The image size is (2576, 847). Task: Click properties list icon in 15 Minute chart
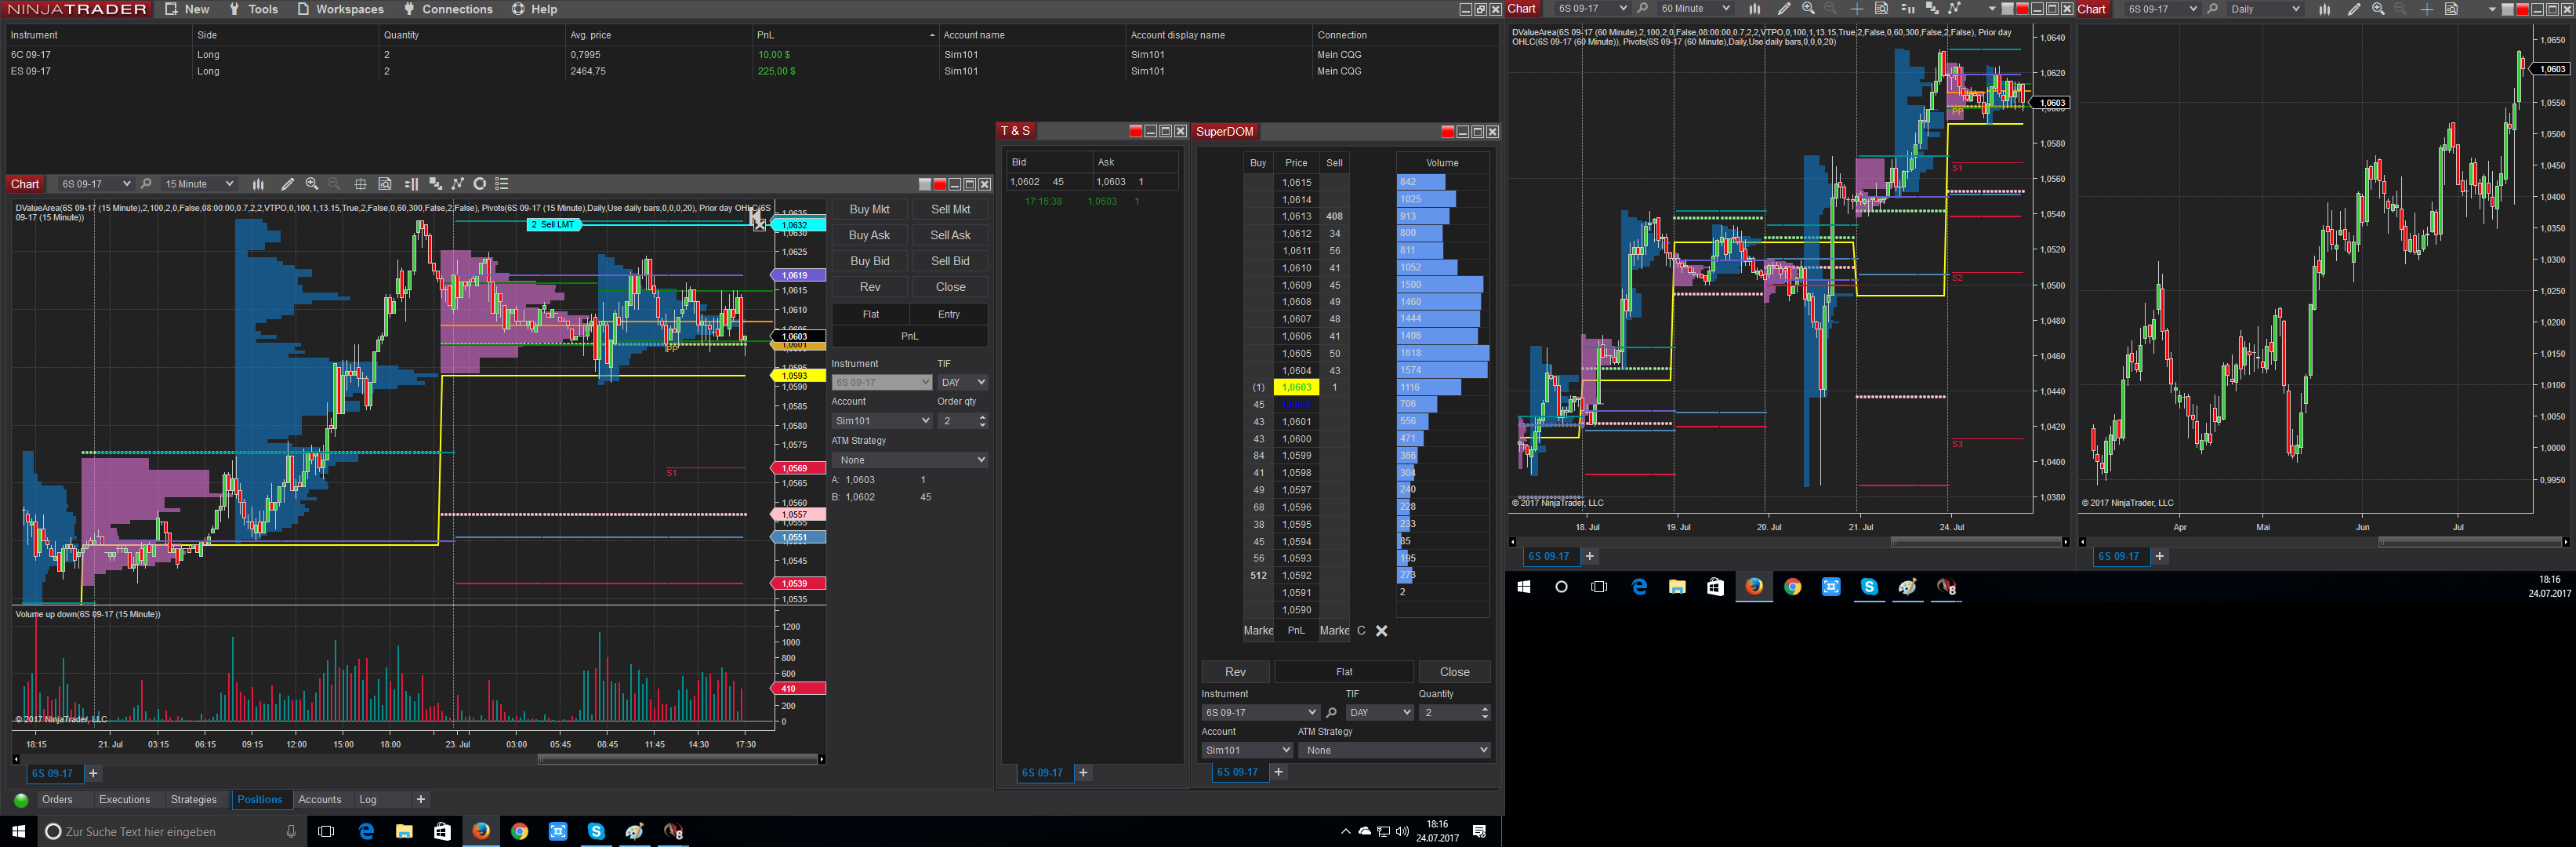(502, 184)
